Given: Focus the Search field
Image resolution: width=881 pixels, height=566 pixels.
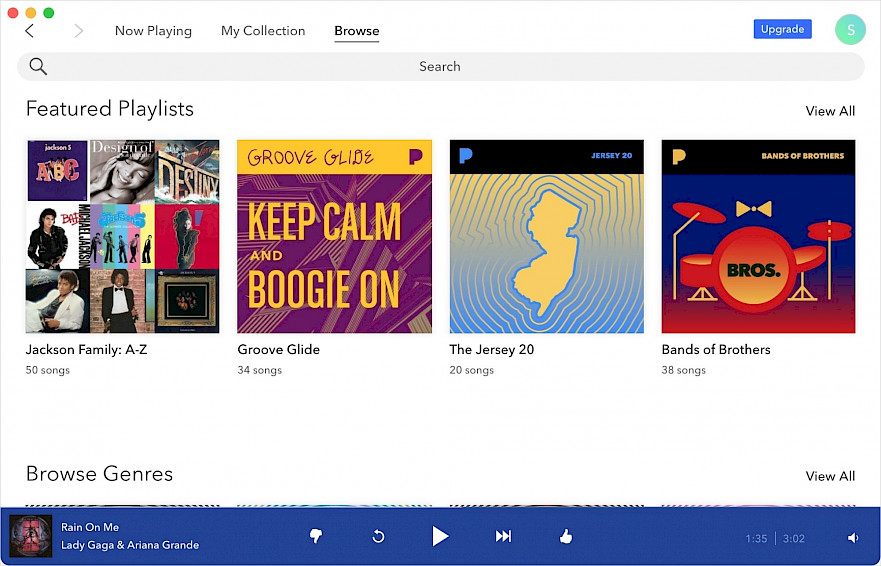Looking at the screenshot, I should (440, 66).
